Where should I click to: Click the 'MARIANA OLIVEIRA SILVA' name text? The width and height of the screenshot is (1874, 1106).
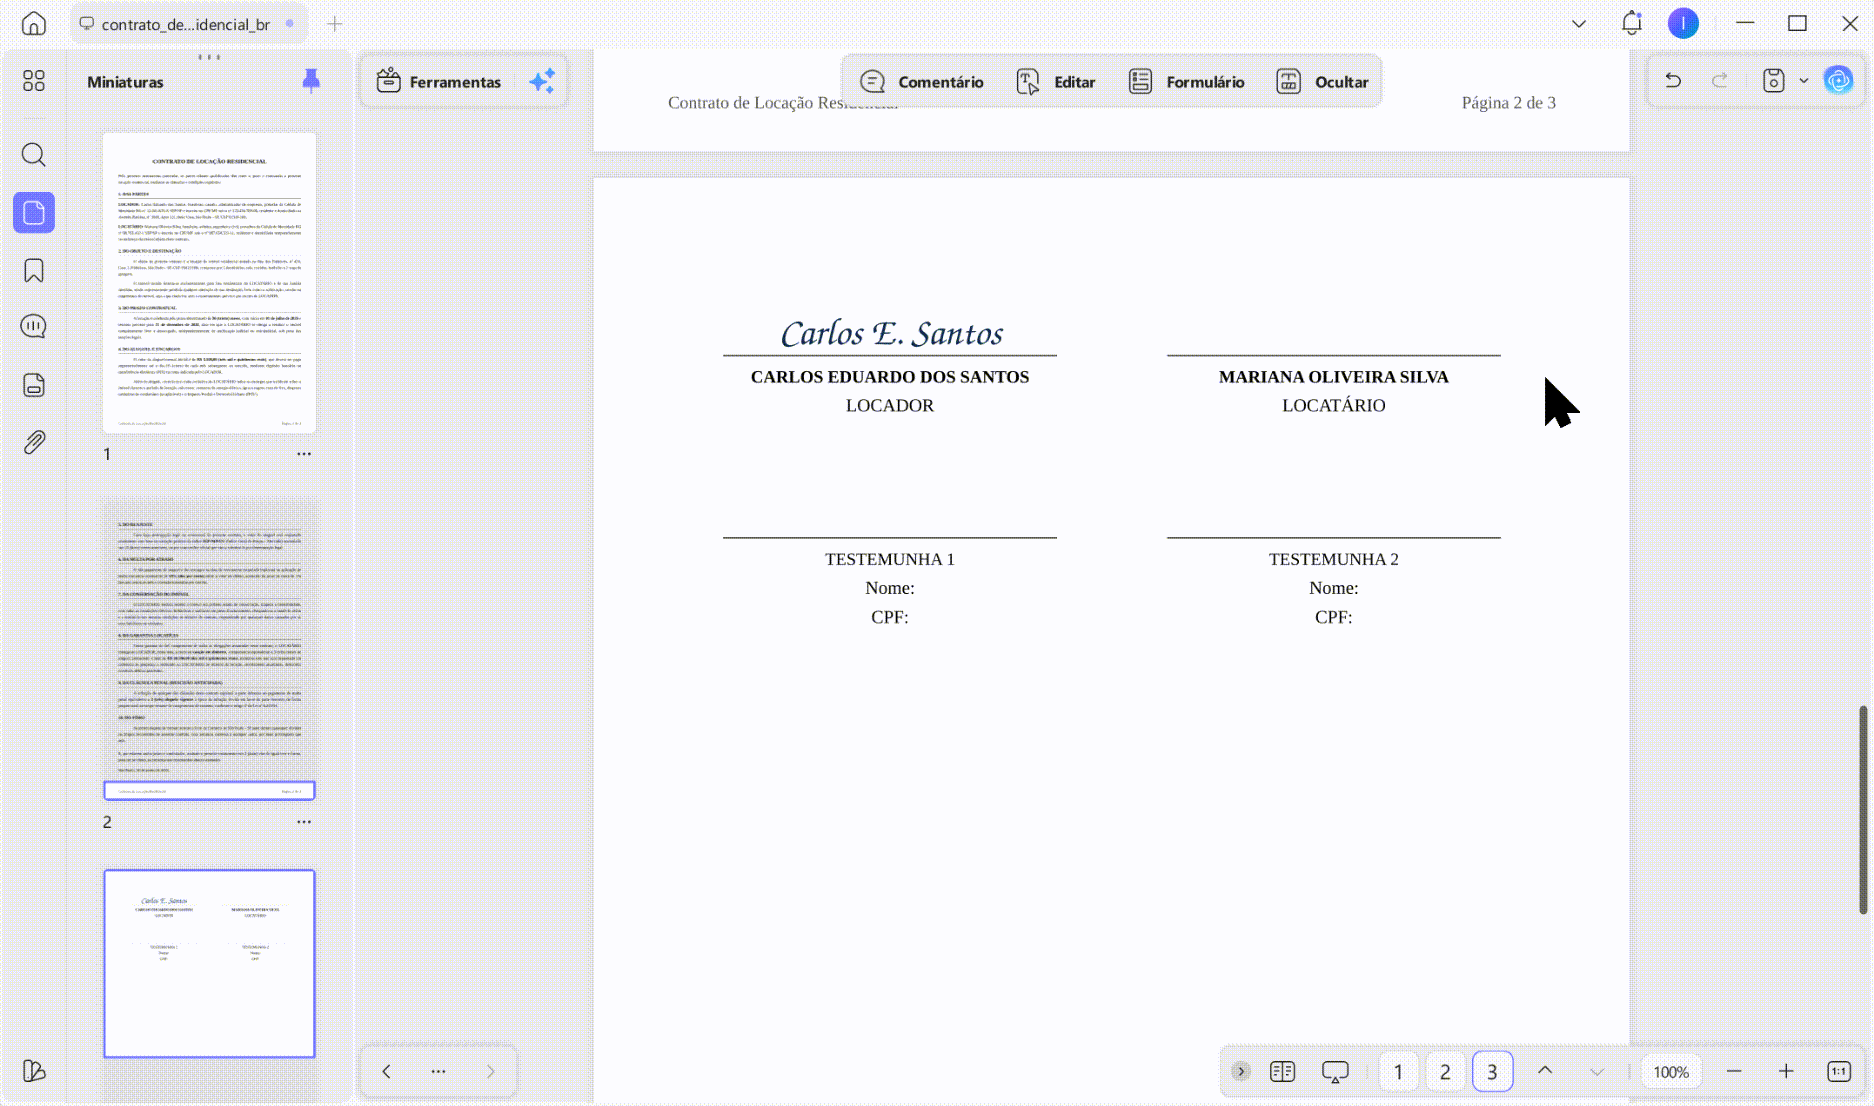[1333, 377]
